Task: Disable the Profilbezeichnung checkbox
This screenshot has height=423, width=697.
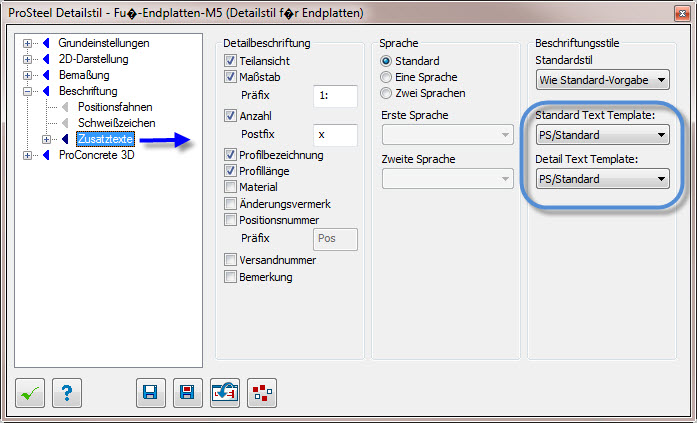Action: (230, 155)
